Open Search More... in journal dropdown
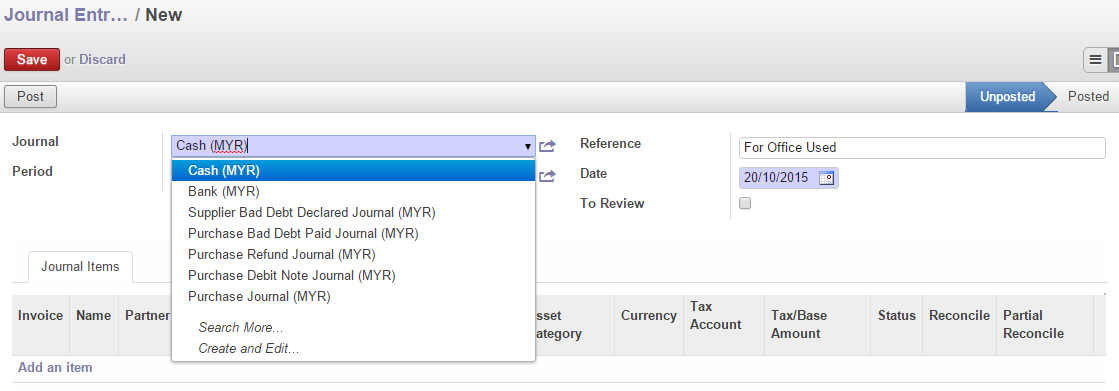1119x391 pixels. (x=353, y=327)
